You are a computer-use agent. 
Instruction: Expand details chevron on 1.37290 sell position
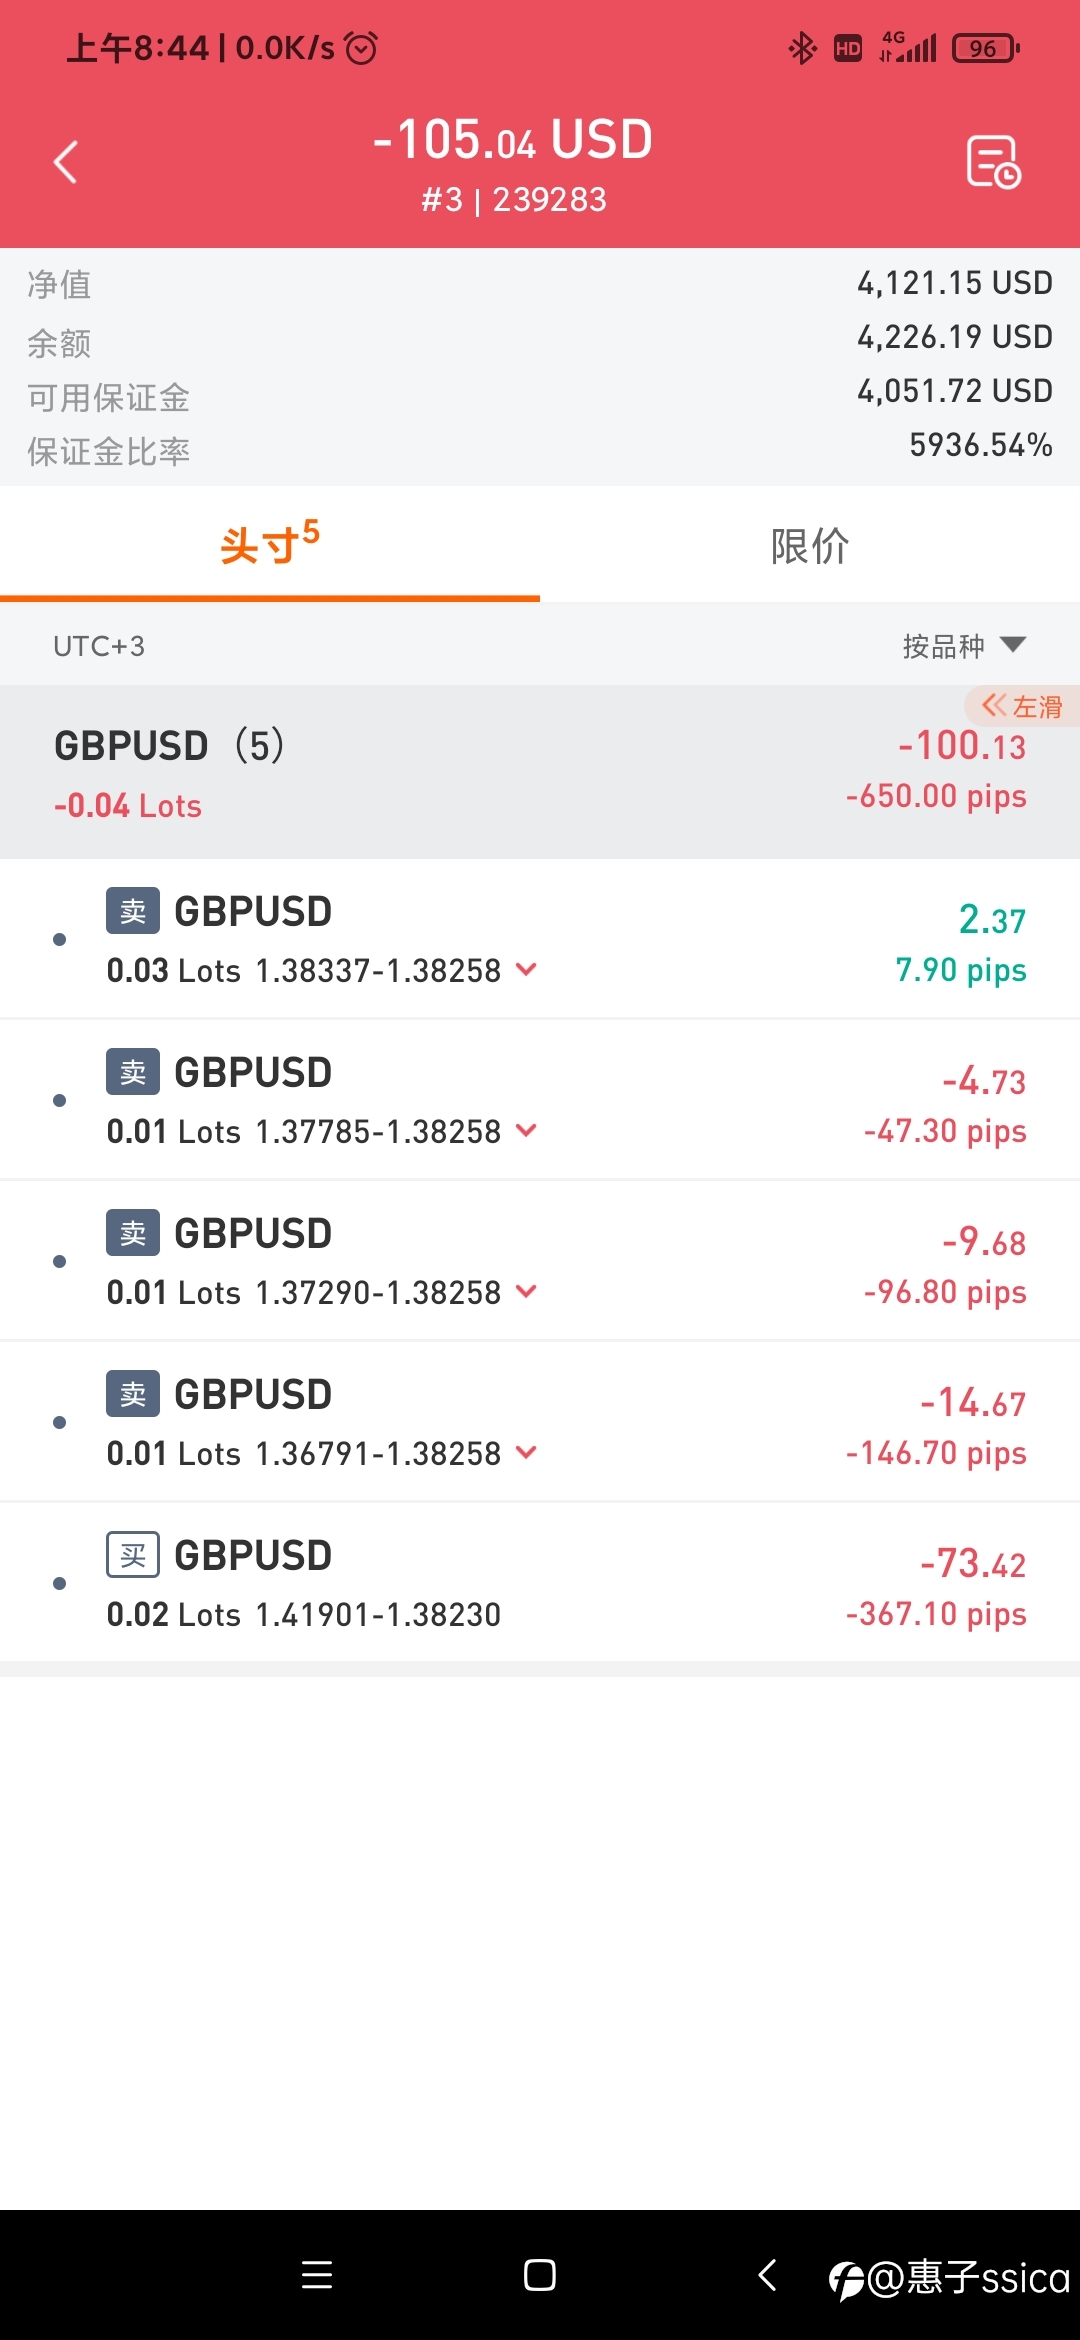tap(526, 1291)
